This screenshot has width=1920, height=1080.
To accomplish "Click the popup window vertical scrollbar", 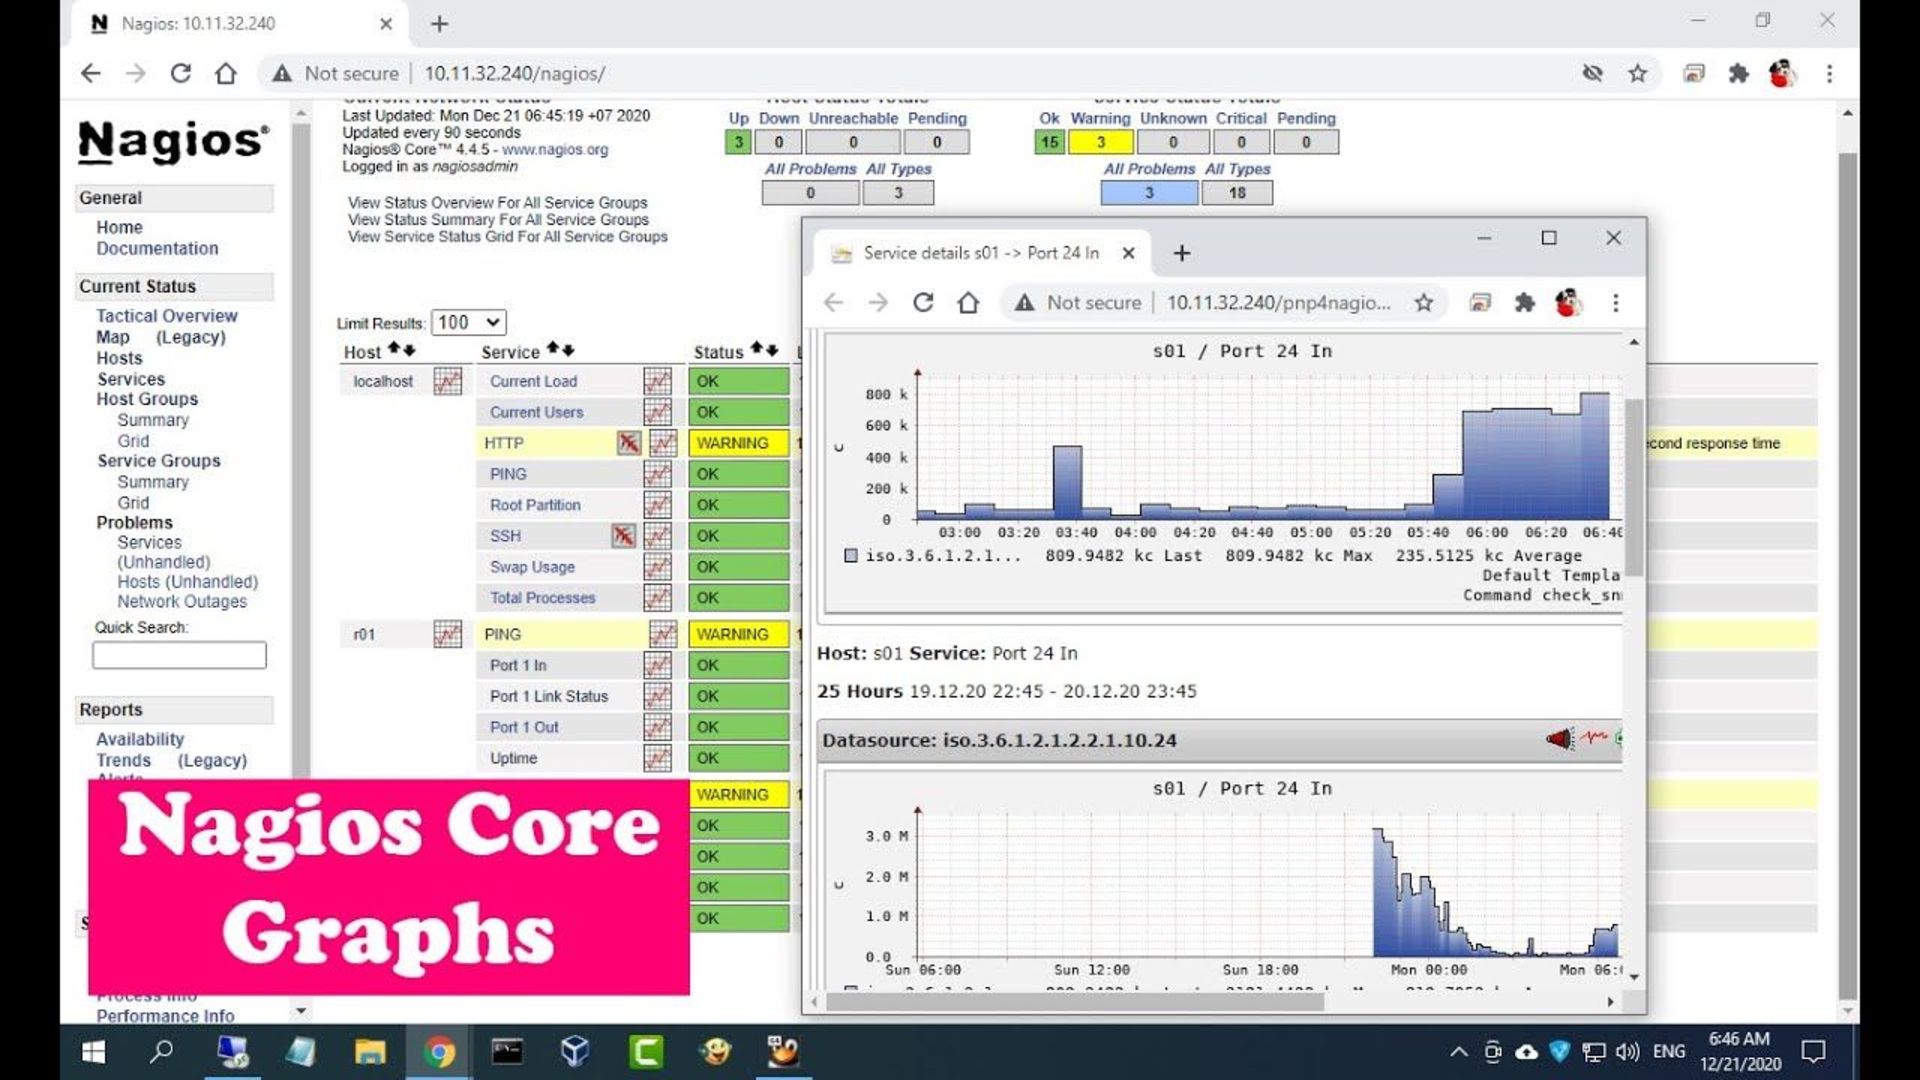I will 1633,487.
